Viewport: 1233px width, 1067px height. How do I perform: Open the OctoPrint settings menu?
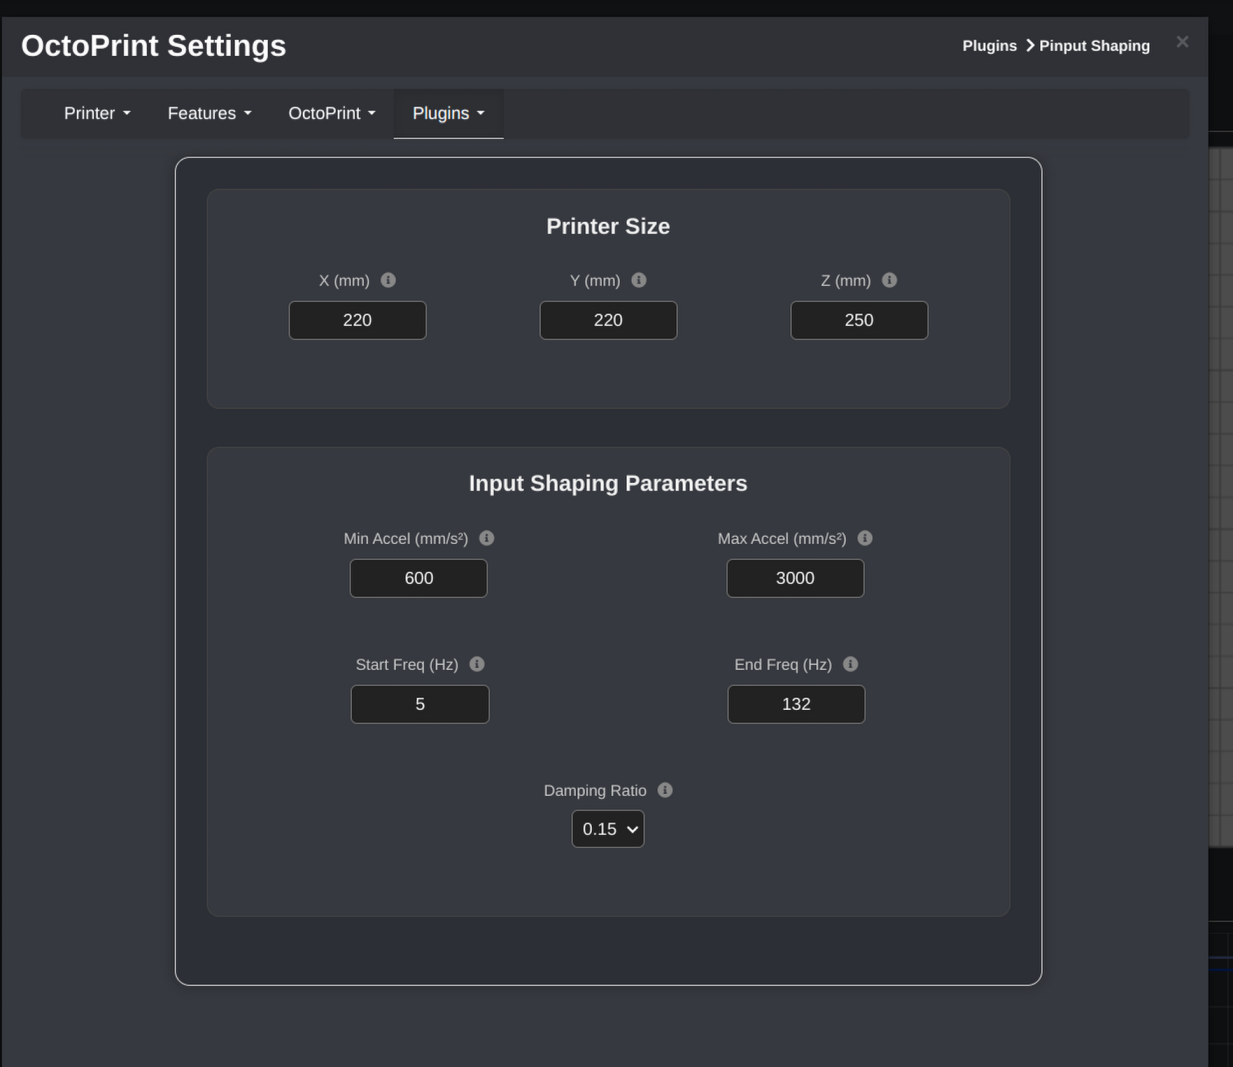pyautogui.click(x=332, y=113)
